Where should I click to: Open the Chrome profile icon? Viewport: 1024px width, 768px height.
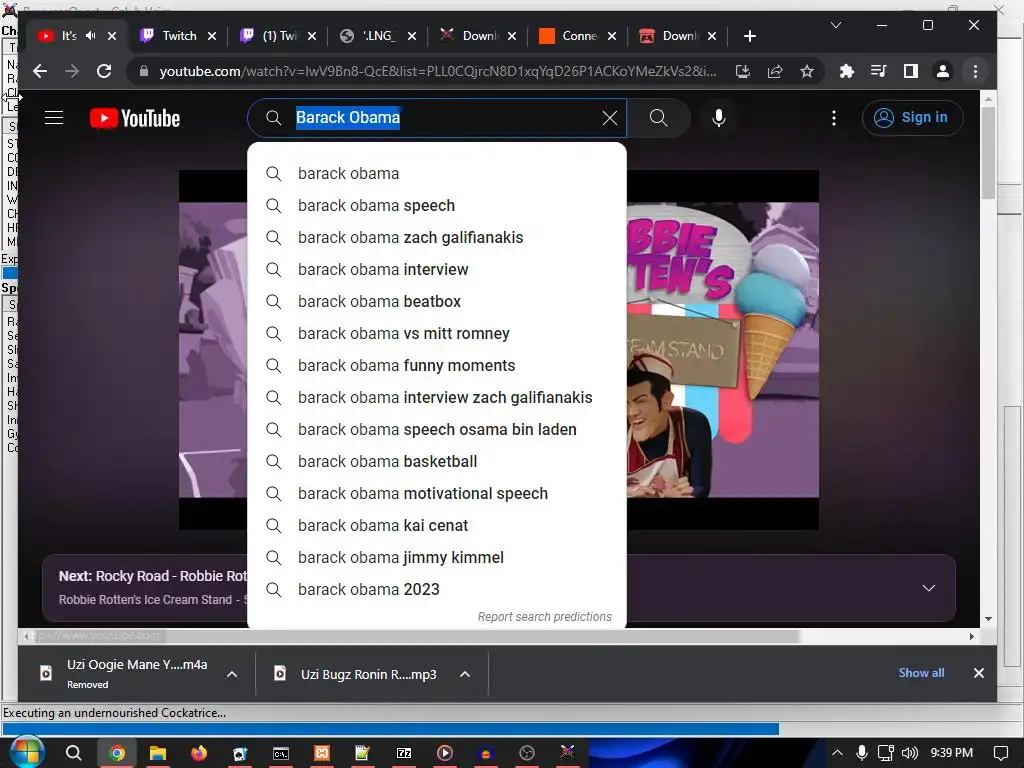tap(942, 71)
